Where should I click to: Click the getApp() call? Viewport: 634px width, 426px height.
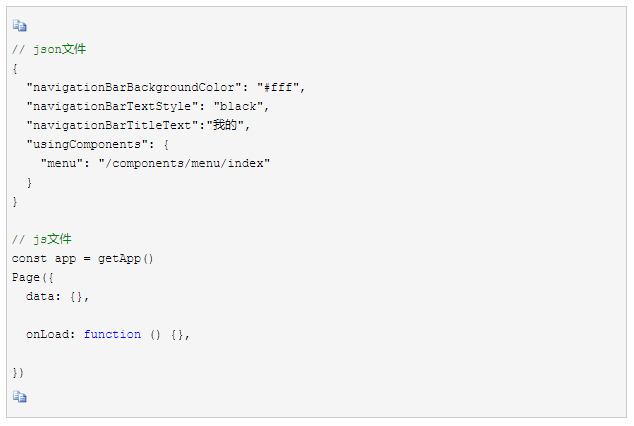126,258
